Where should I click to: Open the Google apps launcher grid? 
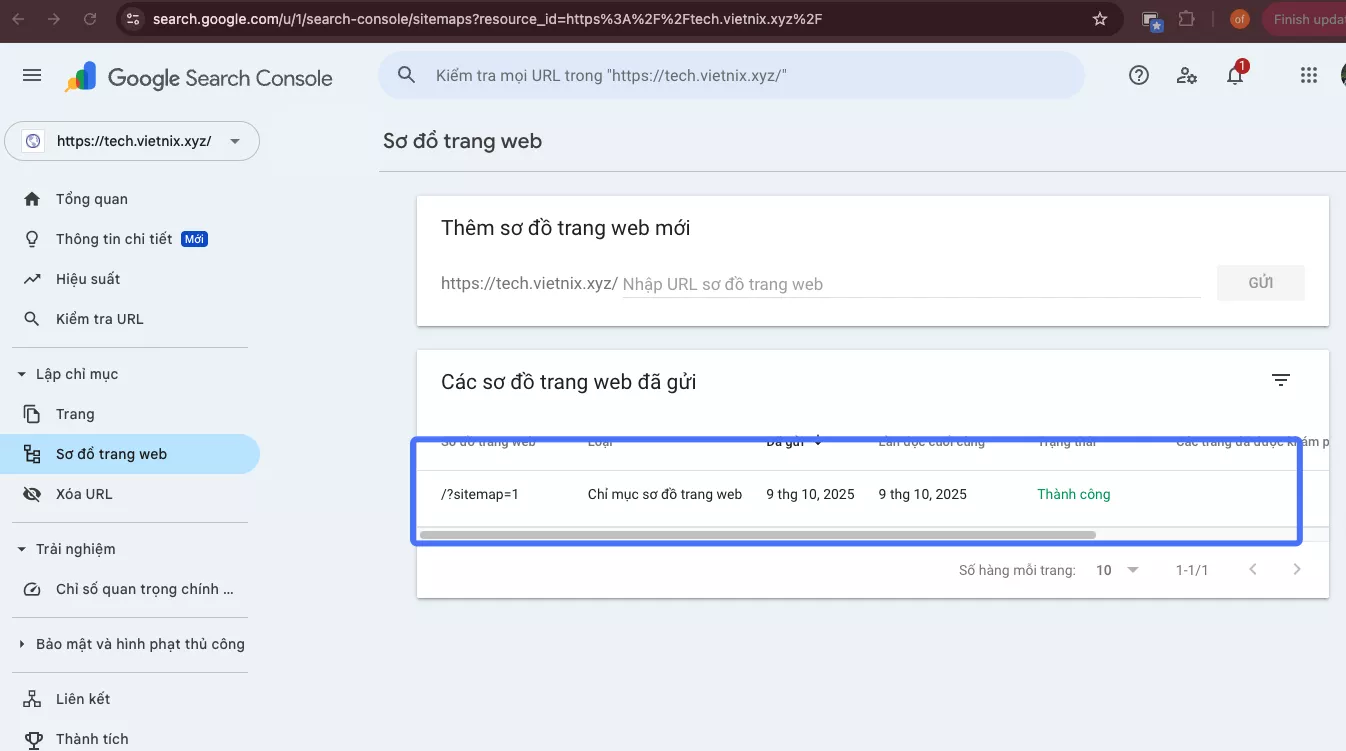[x=1308, y=75]
